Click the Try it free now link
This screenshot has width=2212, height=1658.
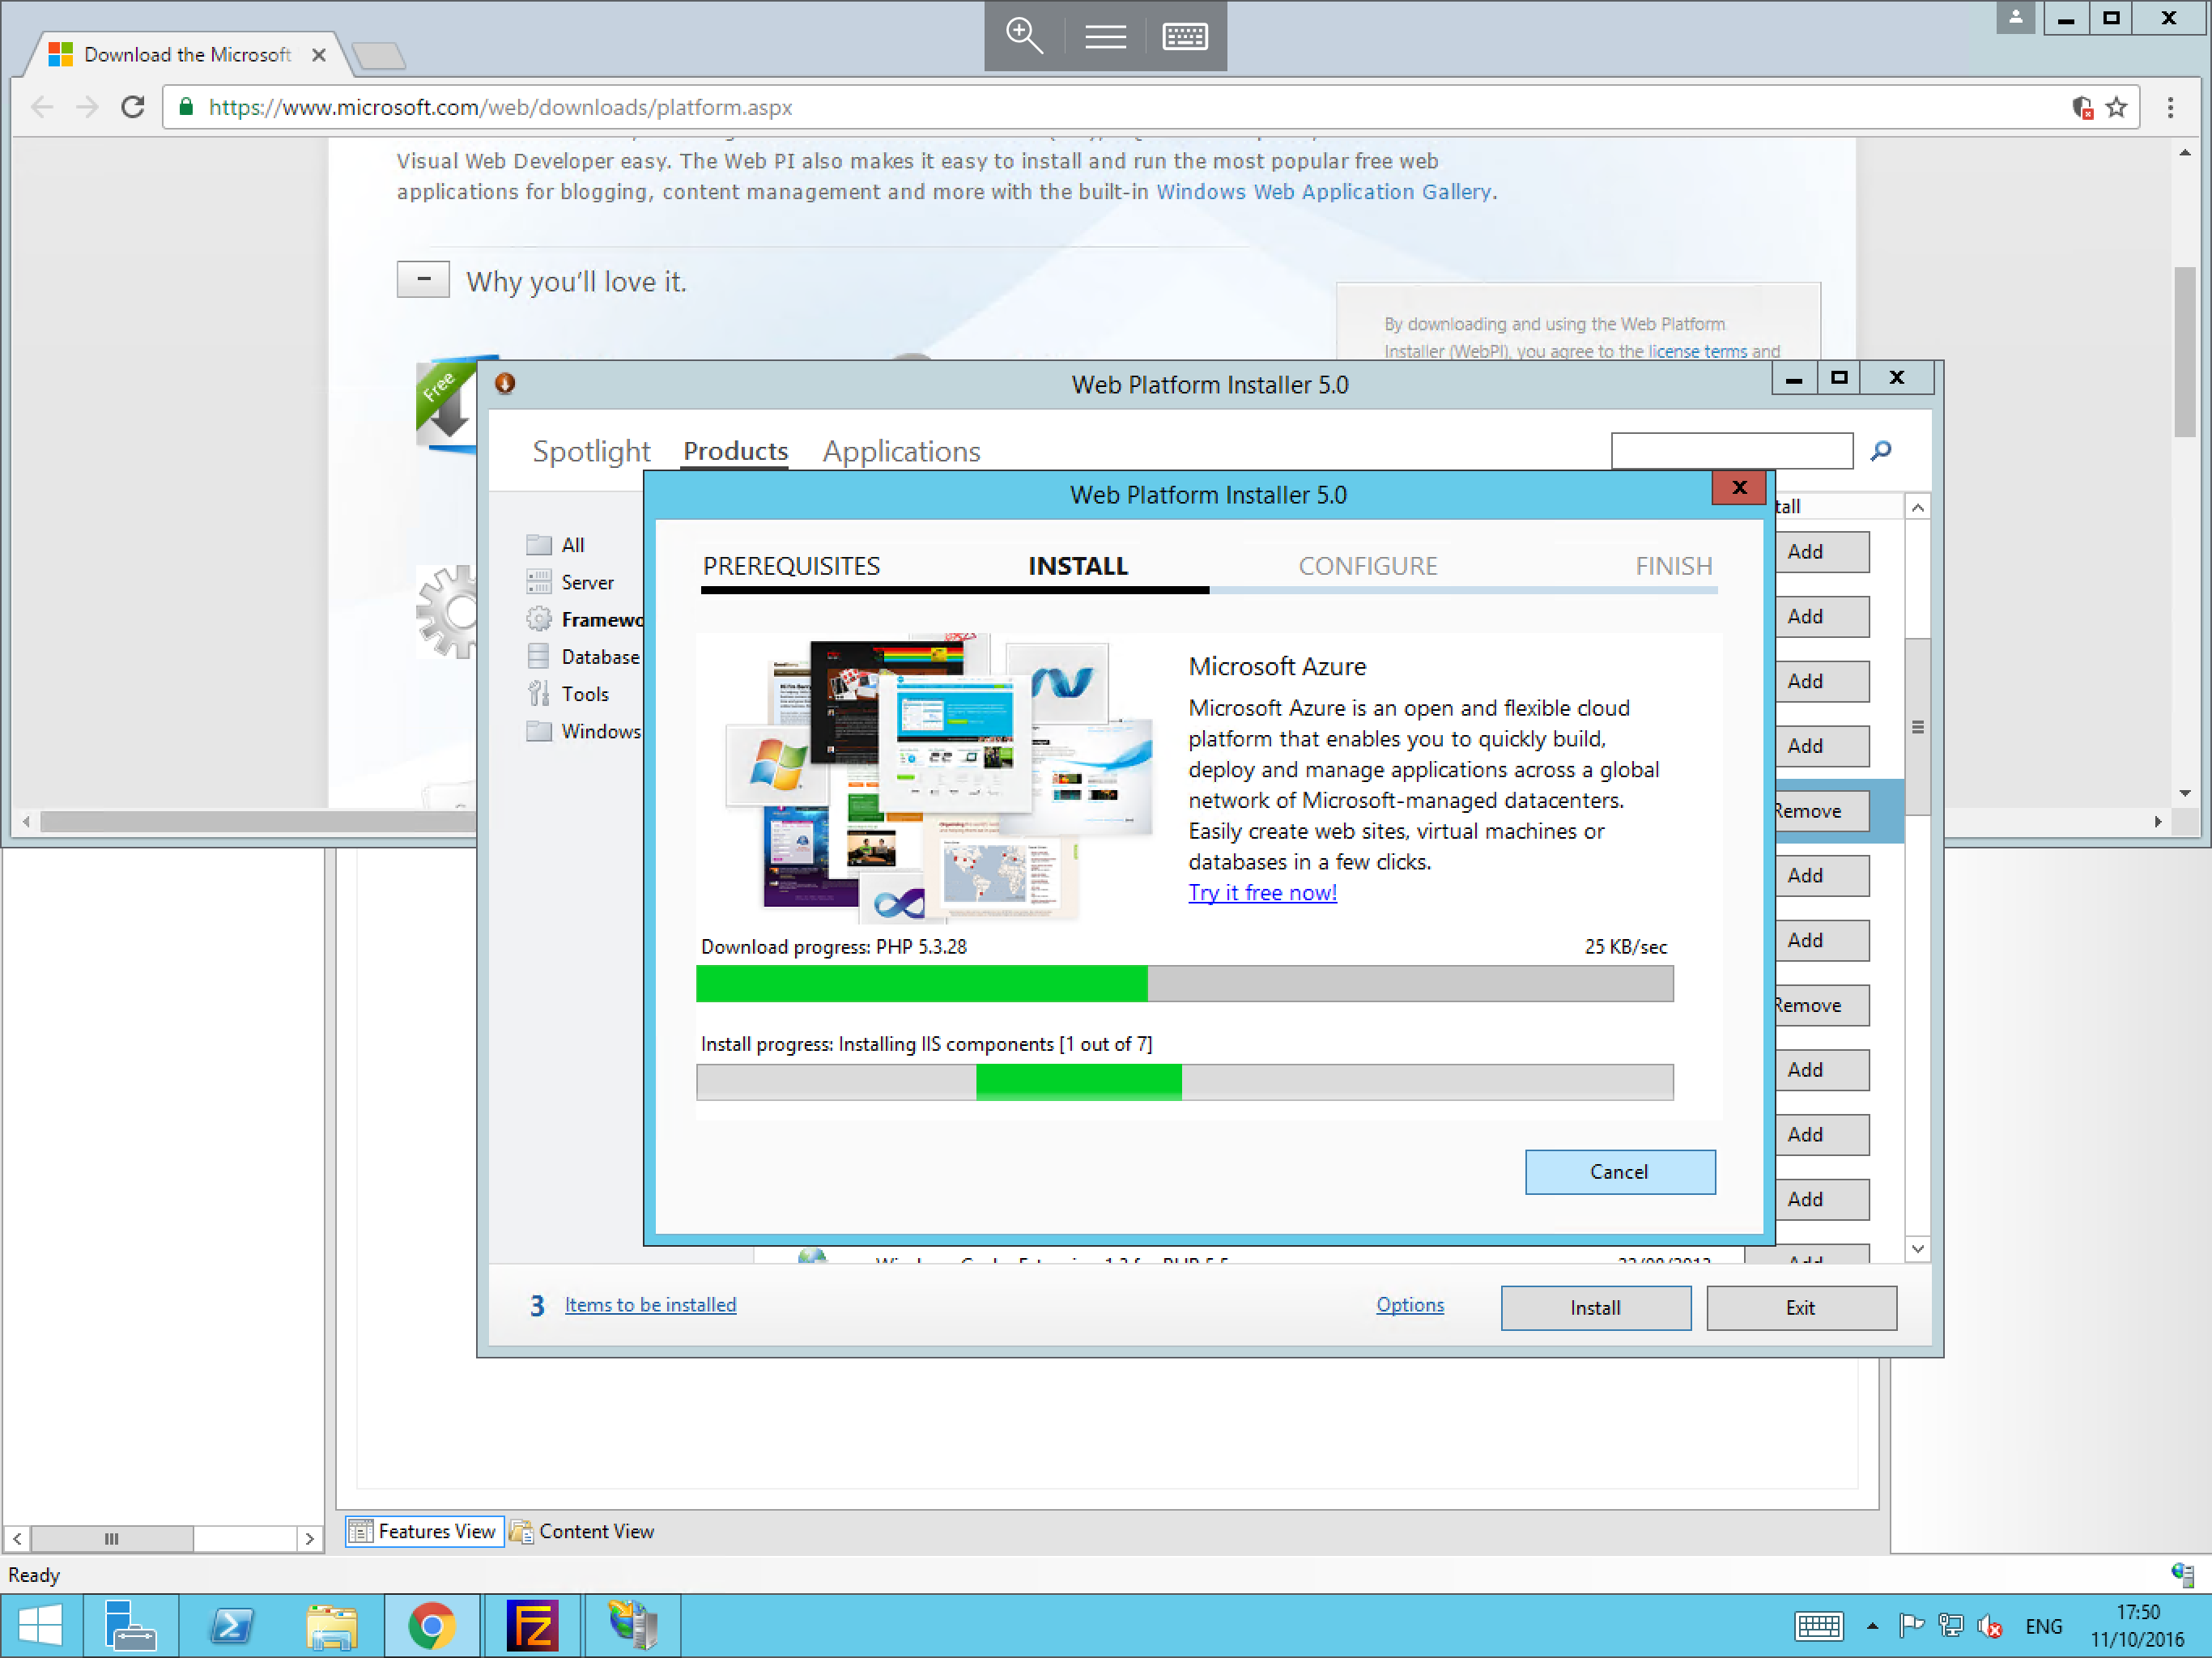tap(1261, 891)
